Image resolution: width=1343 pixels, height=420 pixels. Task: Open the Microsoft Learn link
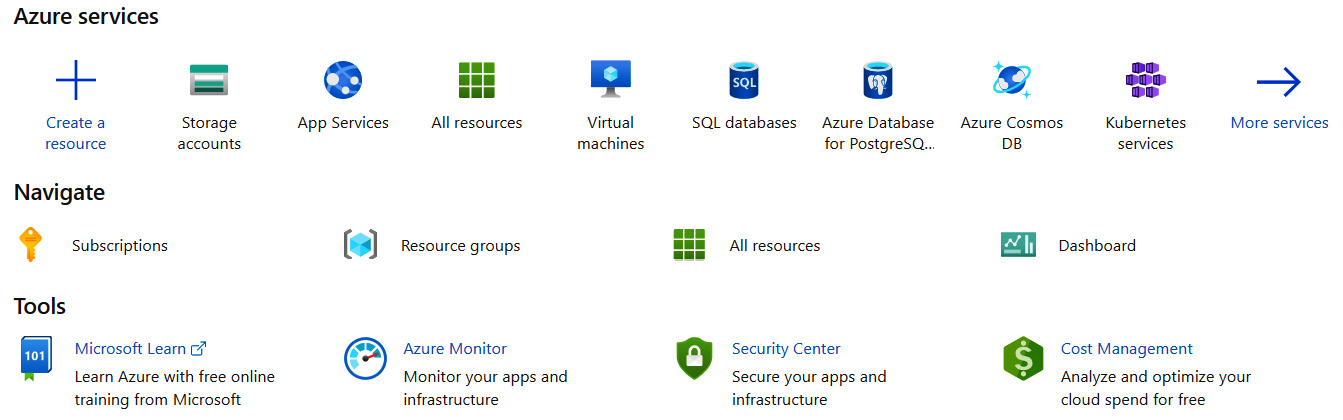130,349
